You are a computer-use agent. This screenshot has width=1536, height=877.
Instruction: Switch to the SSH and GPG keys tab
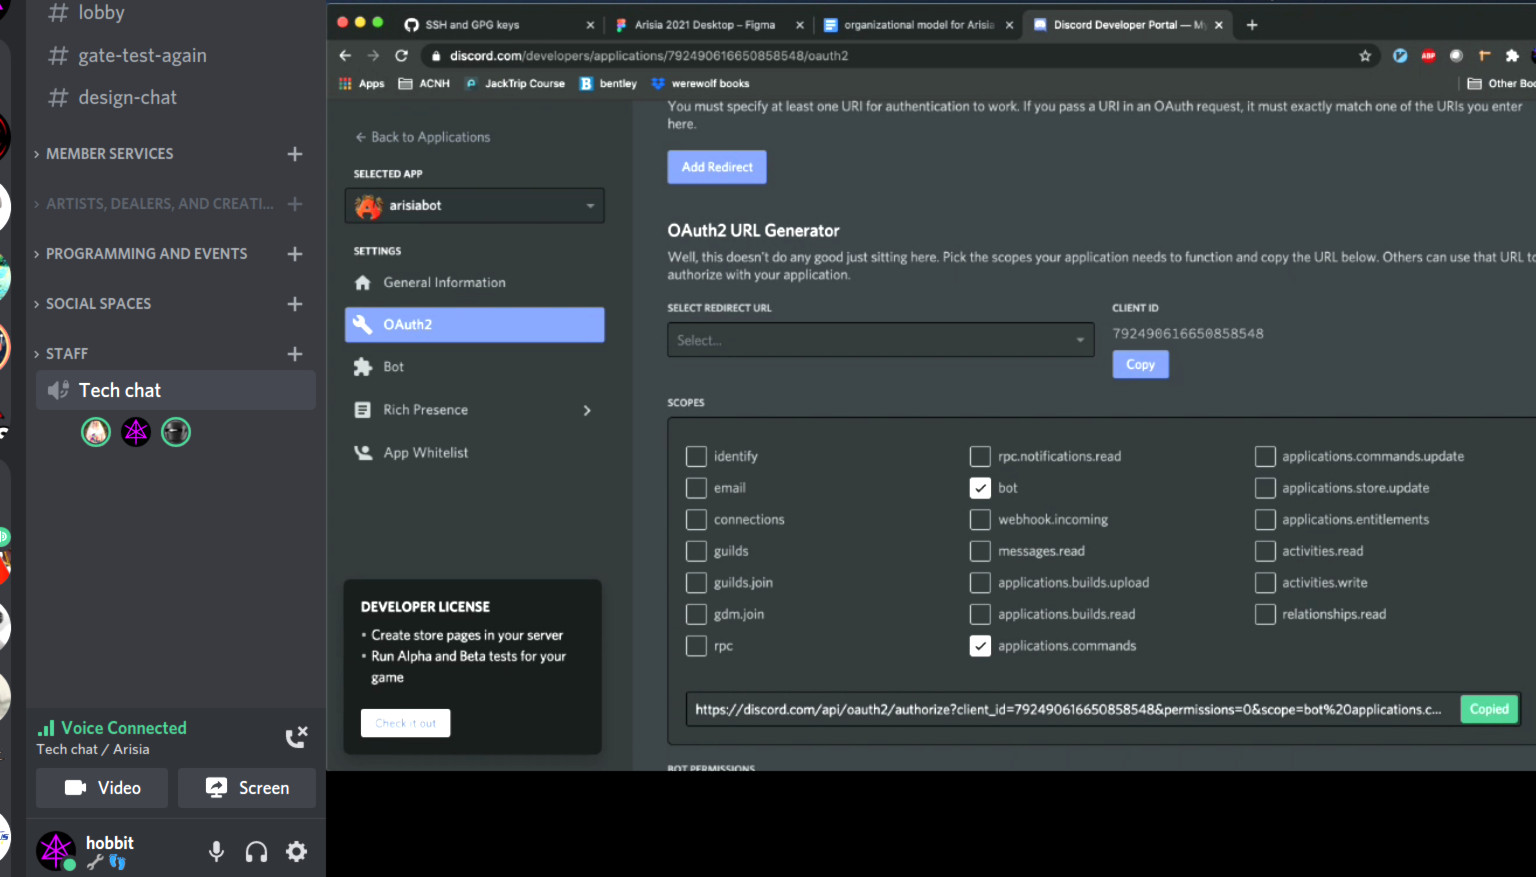pyautogui.click(x=472, y=25)
